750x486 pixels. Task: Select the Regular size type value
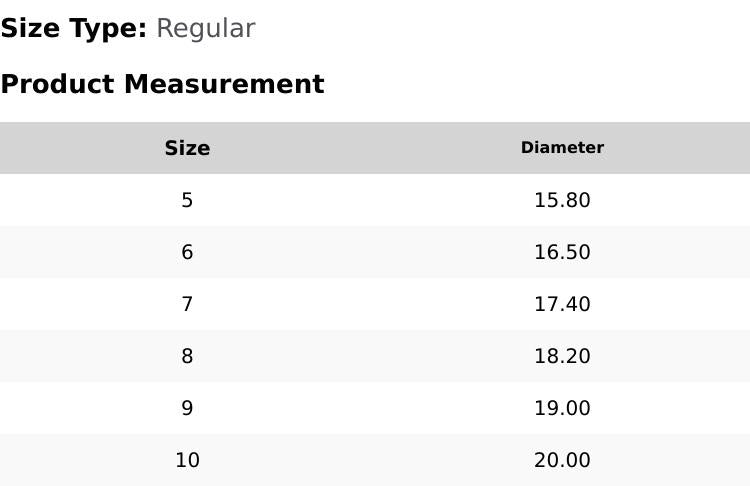tap(205, 29)
